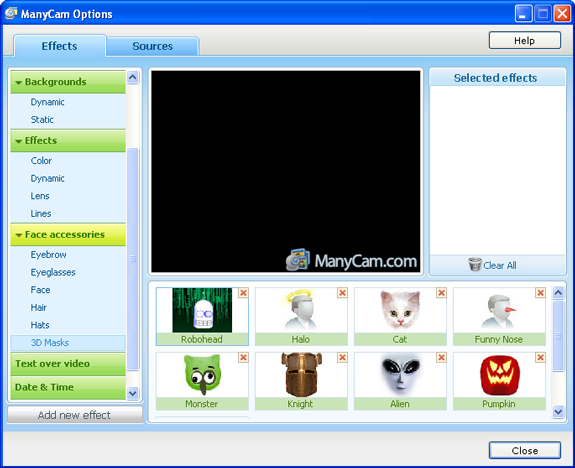Show the Lines effects
This screenshot has height=468, width=575.
point(41,213)
